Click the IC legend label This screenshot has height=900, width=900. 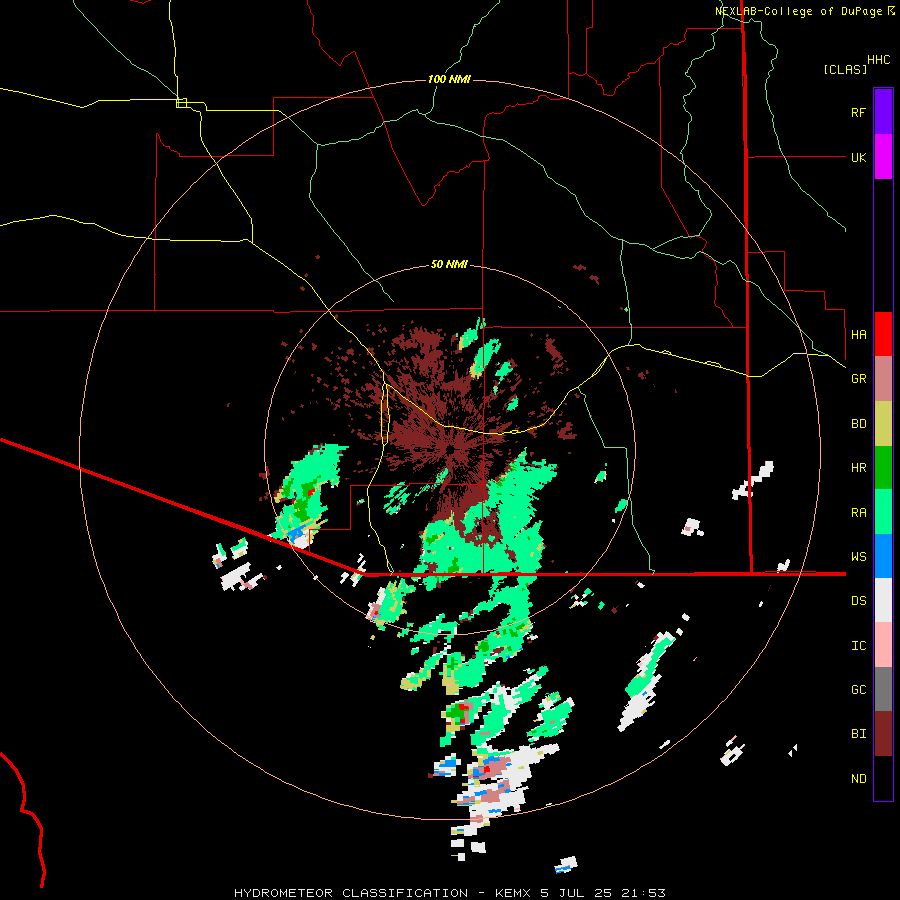pyautogui.click(x=858, y=646)
